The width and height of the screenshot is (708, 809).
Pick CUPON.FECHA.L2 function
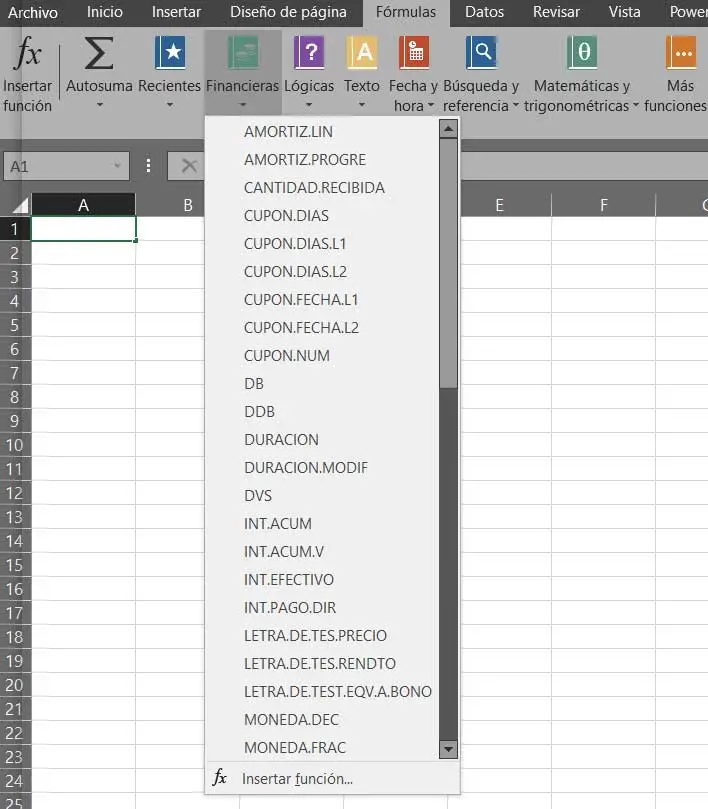(x=322, y=328)
